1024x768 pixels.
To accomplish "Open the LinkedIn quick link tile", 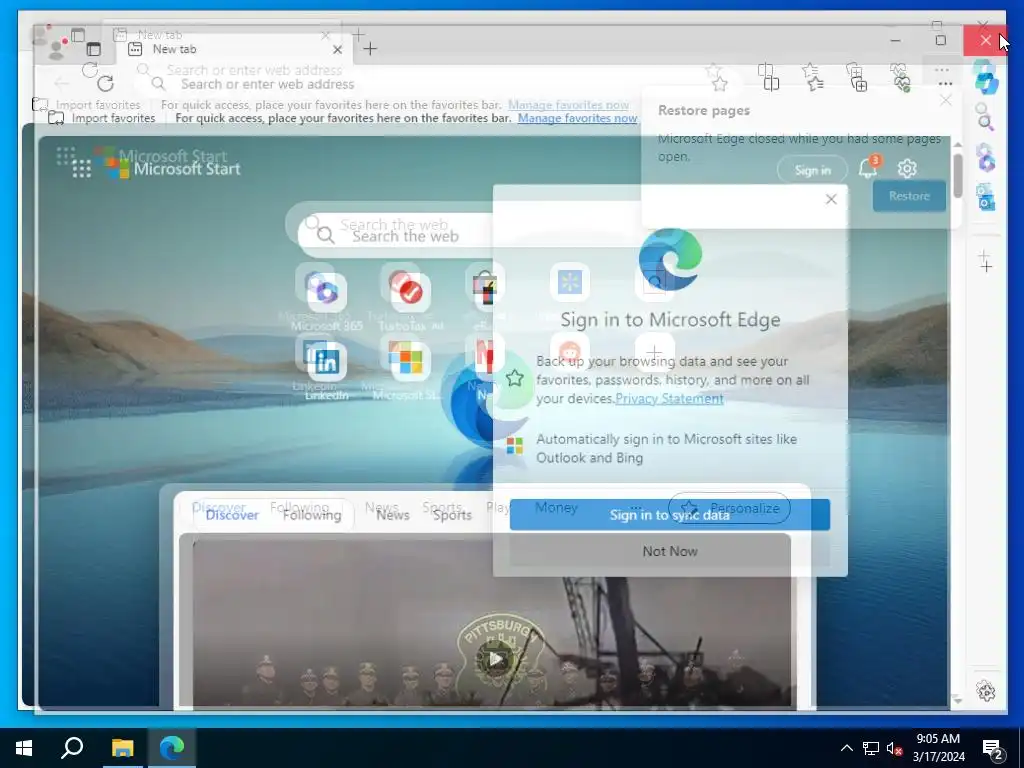I will coord(327,361).
